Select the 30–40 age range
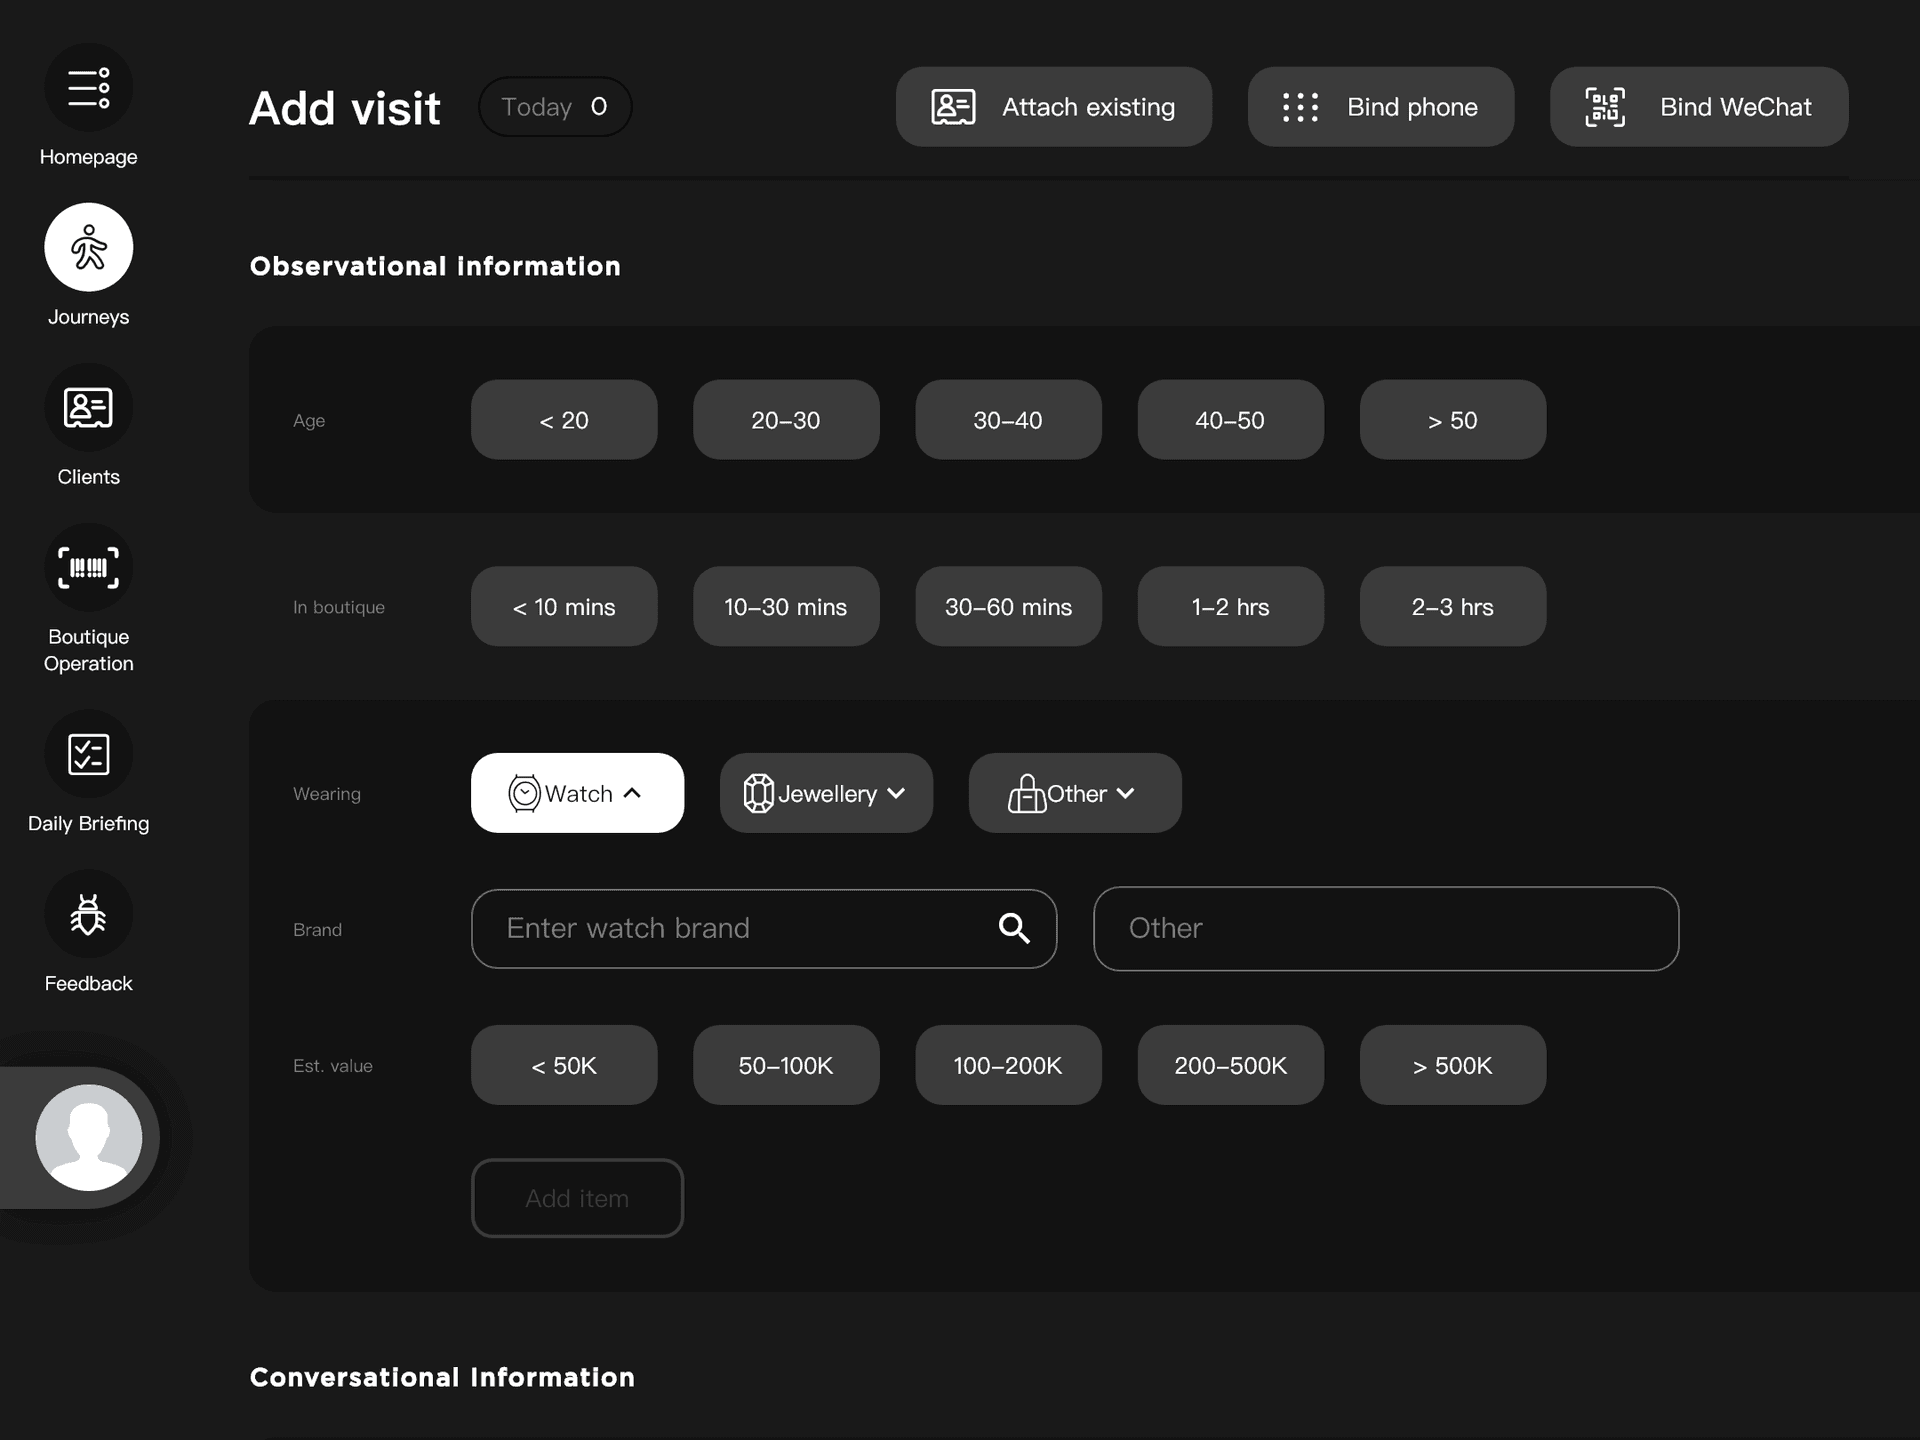1920x1440 pixels. pyautogui.click(x=1008, y=420)
